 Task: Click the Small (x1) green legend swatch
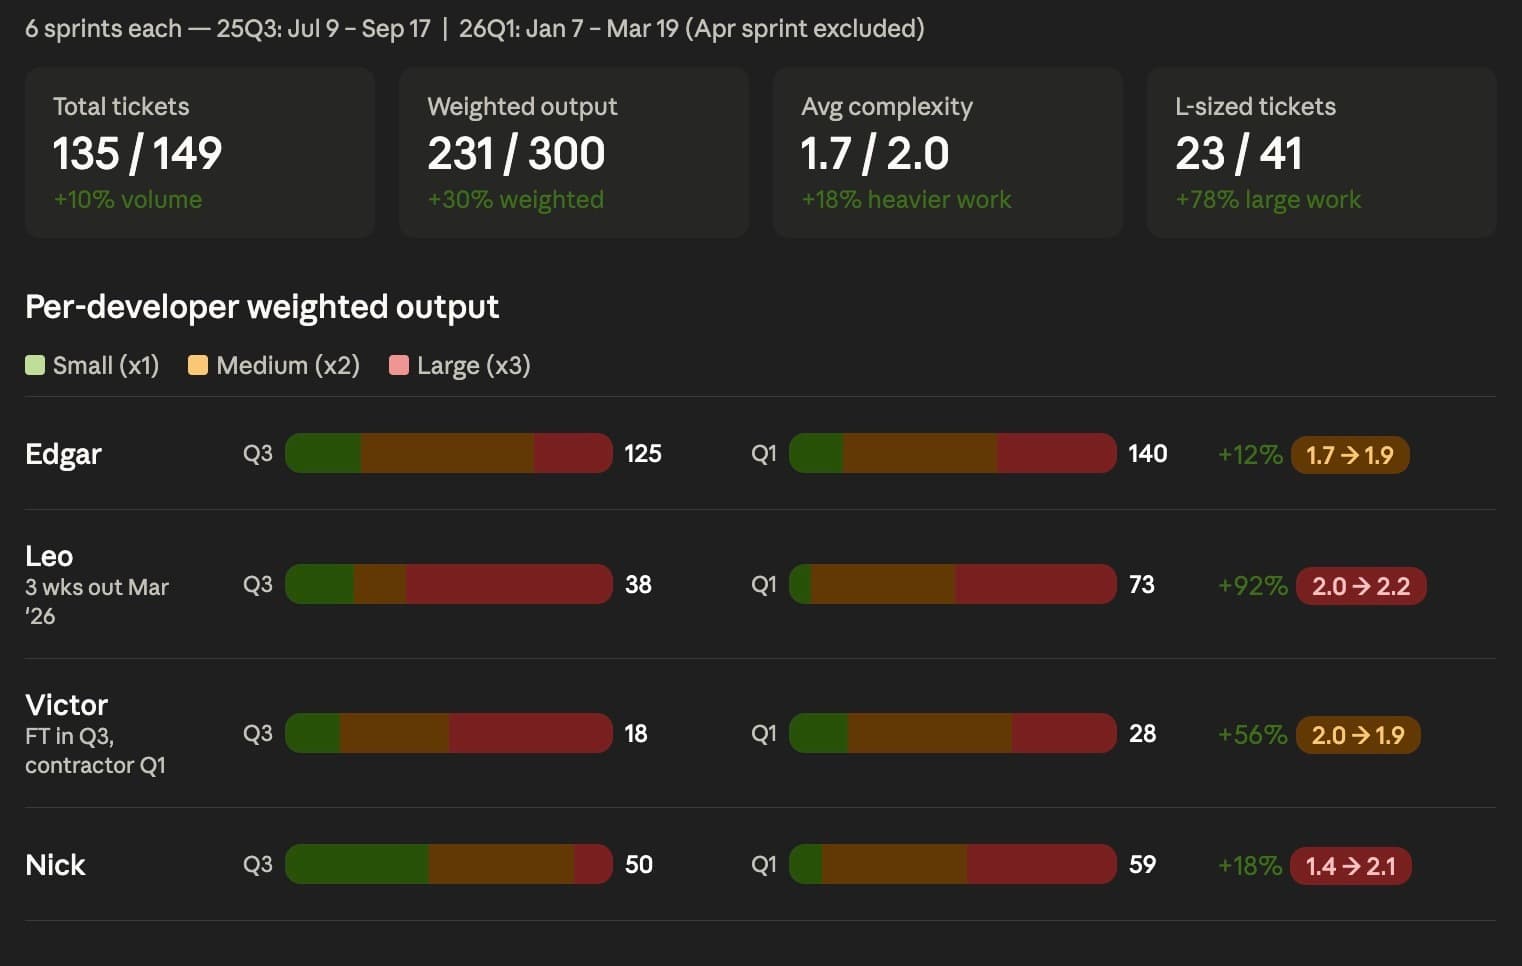35,365
